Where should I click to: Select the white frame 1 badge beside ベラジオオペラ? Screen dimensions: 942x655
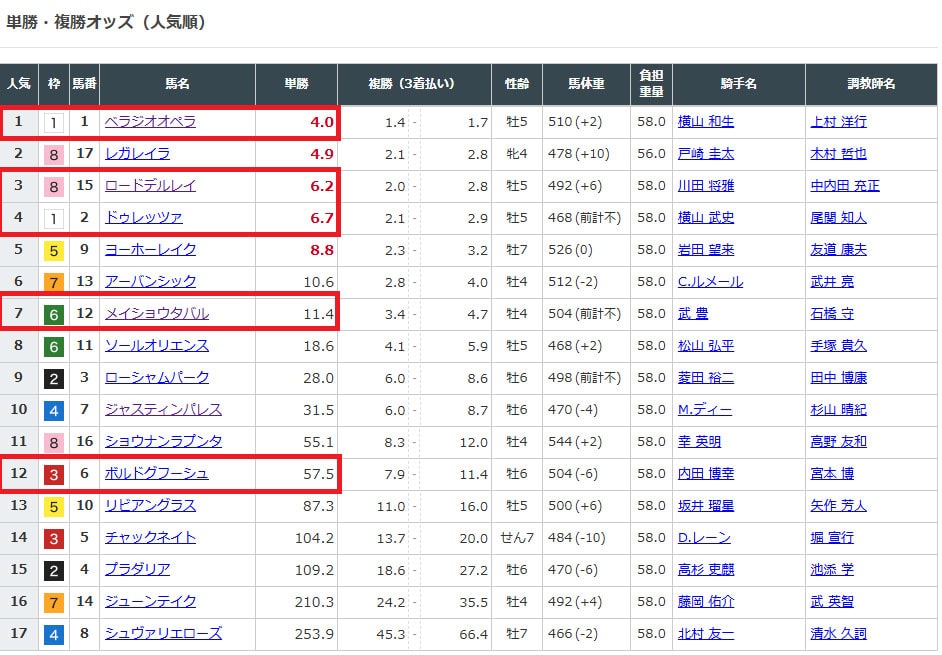tap(53, 122)
